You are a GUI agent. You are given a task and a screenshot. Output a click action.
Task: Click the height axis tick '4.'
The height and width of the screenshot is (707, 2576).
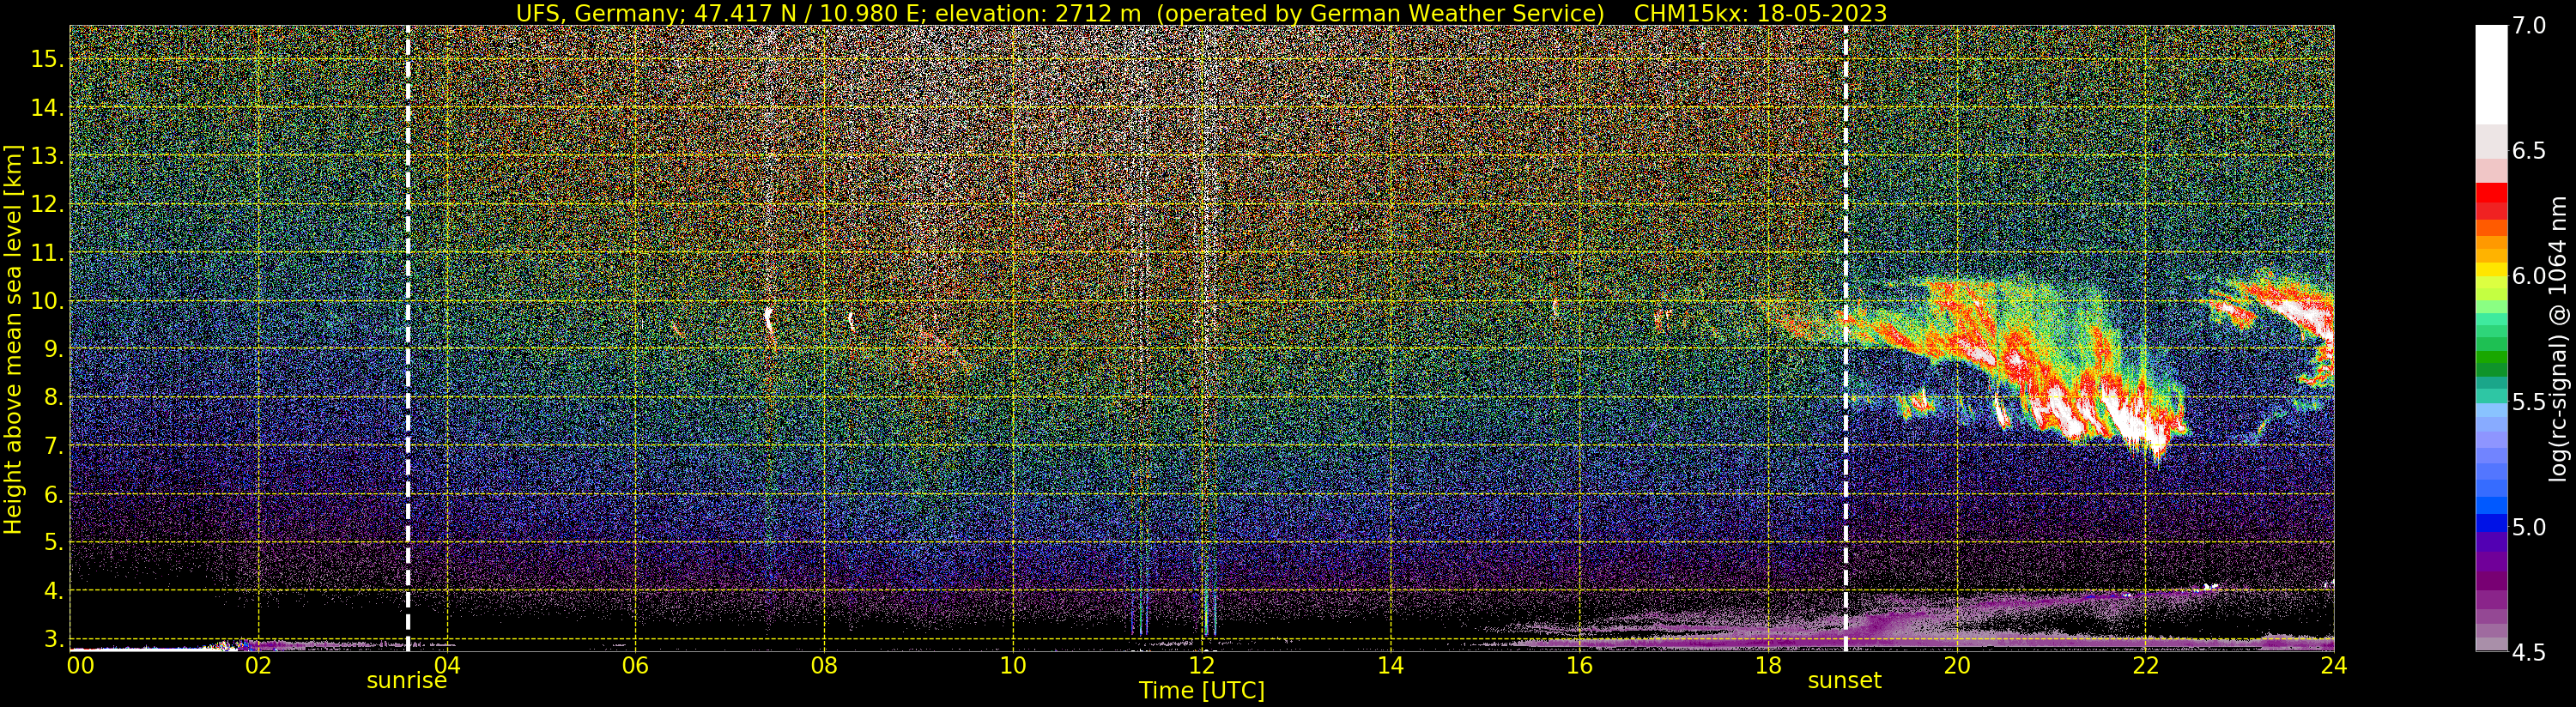click(x=54, y=590)
